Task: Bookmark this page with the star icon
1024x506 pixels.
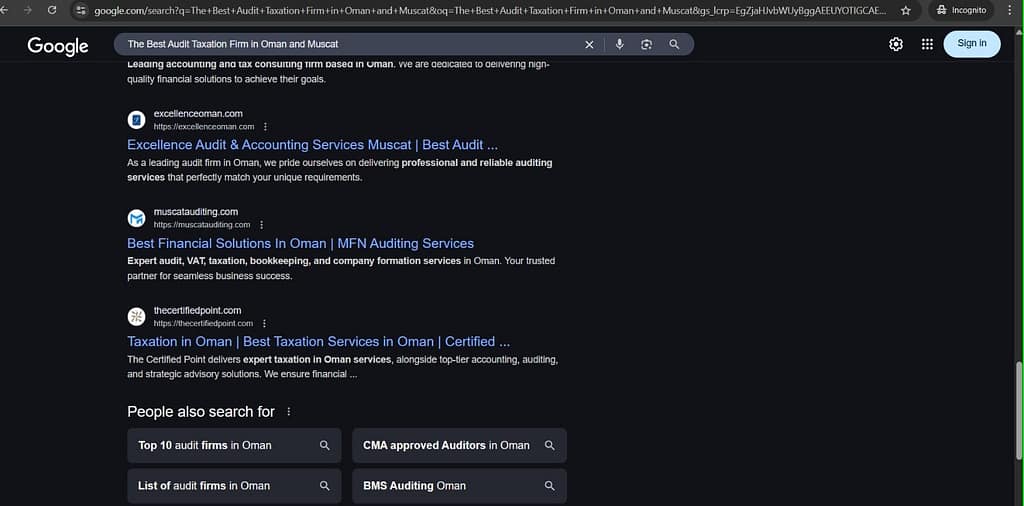Action: click(x=906, y=10)
